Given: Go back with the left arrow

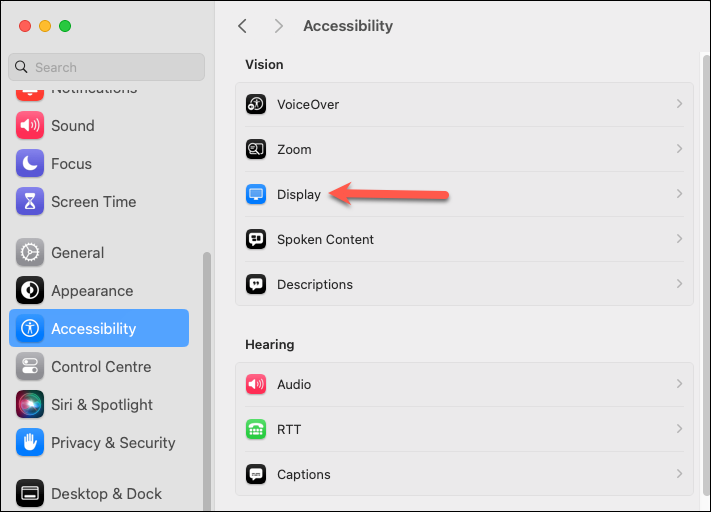Looking at the screenshot, I should click(243, 26).
